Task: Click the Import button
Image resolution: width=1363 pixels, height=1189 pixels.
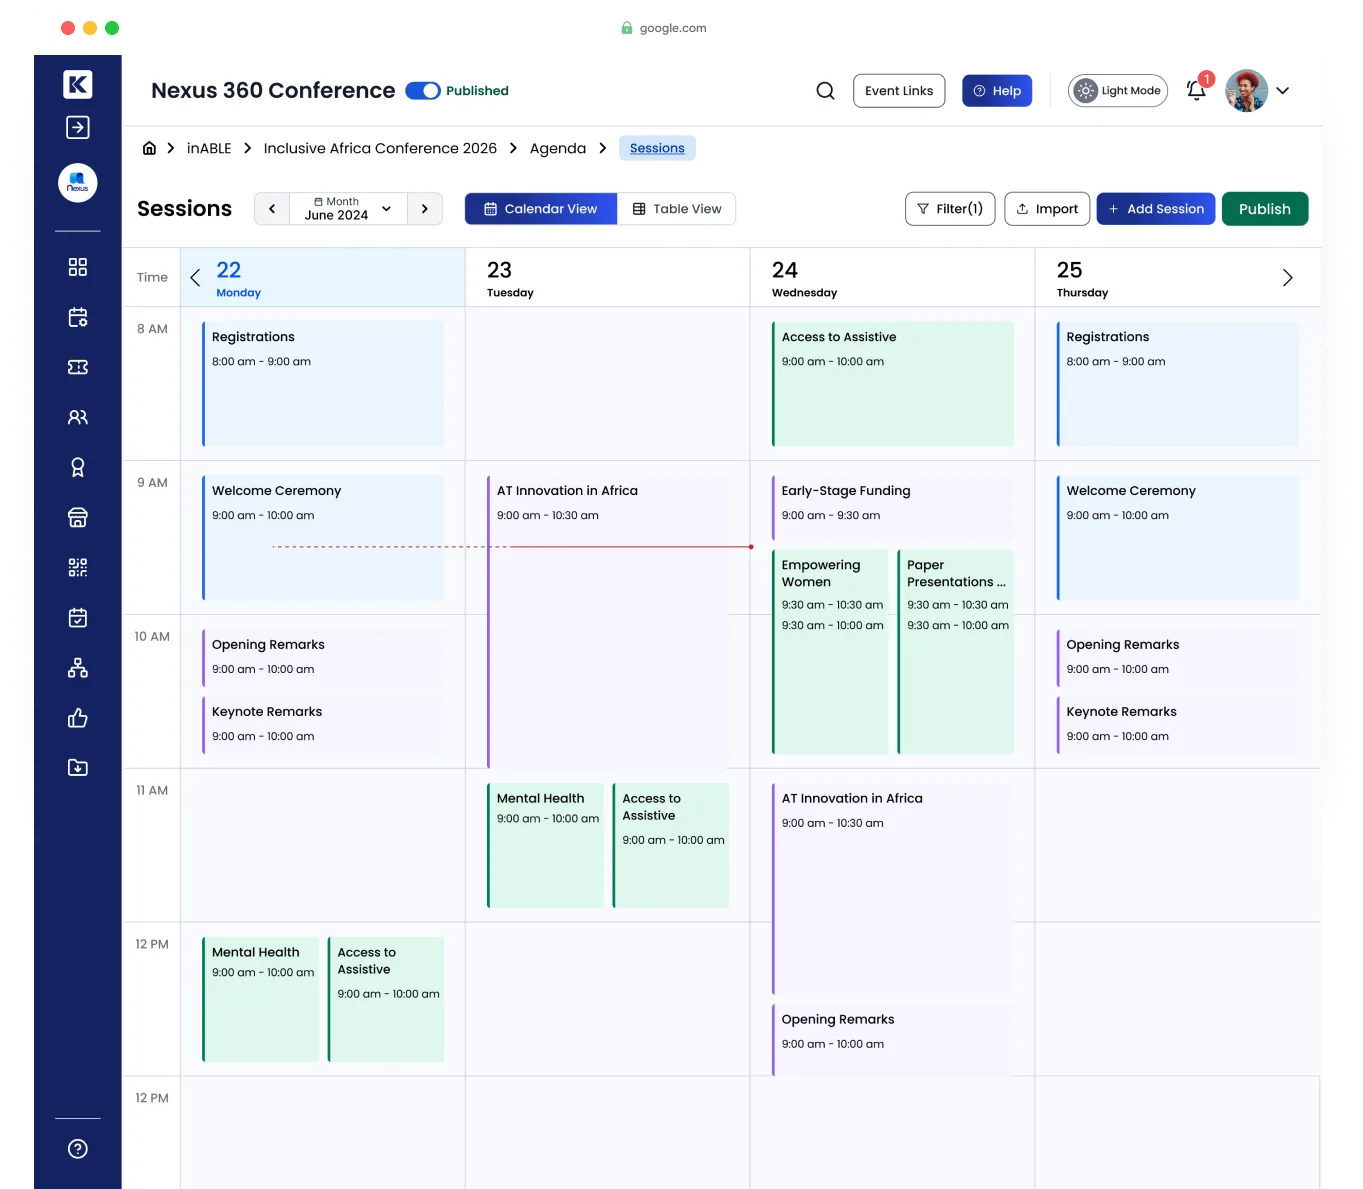Action: [x=1047, y=209]
